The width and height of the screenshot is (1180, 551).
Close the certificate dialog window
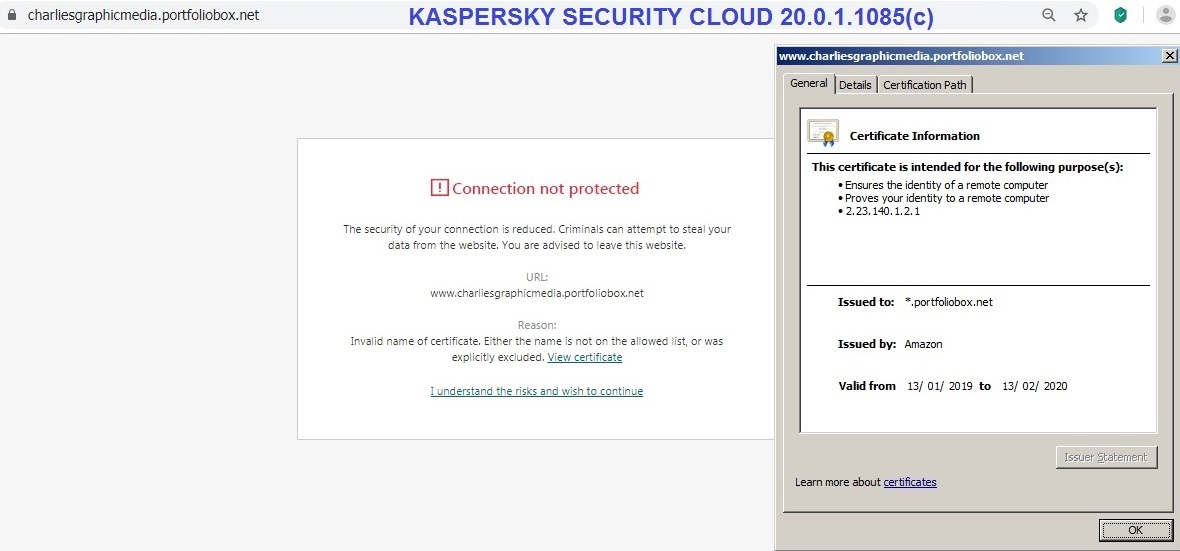(x=1169, y=56)
